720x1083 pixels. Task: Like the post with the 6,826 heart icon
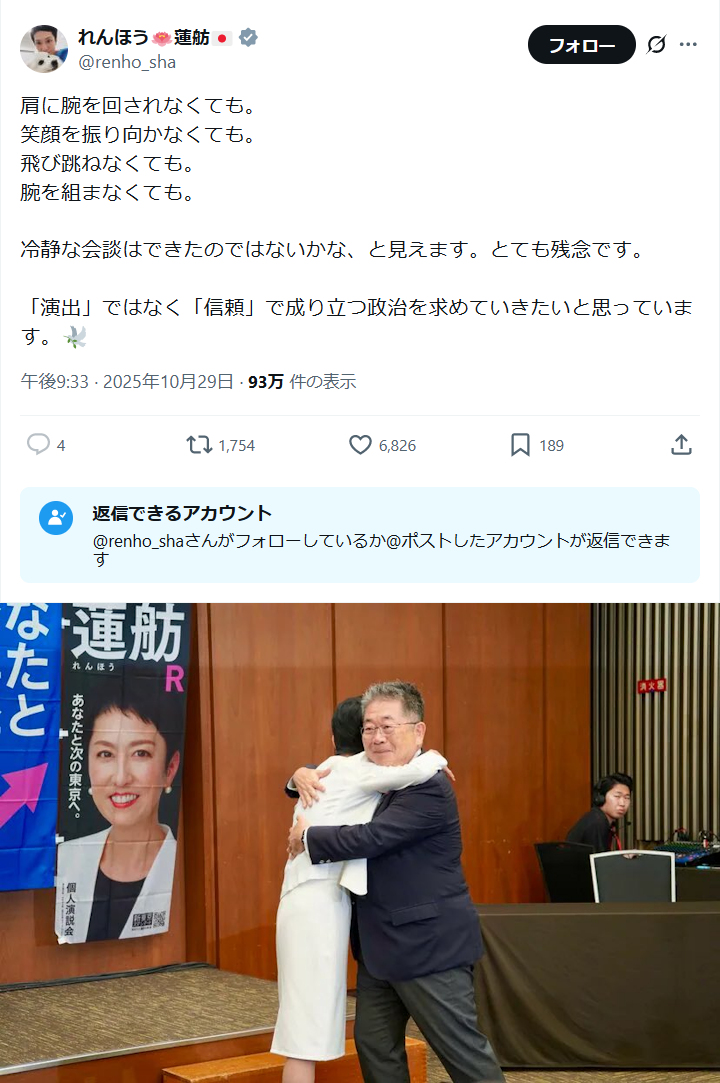click(360, 445)
